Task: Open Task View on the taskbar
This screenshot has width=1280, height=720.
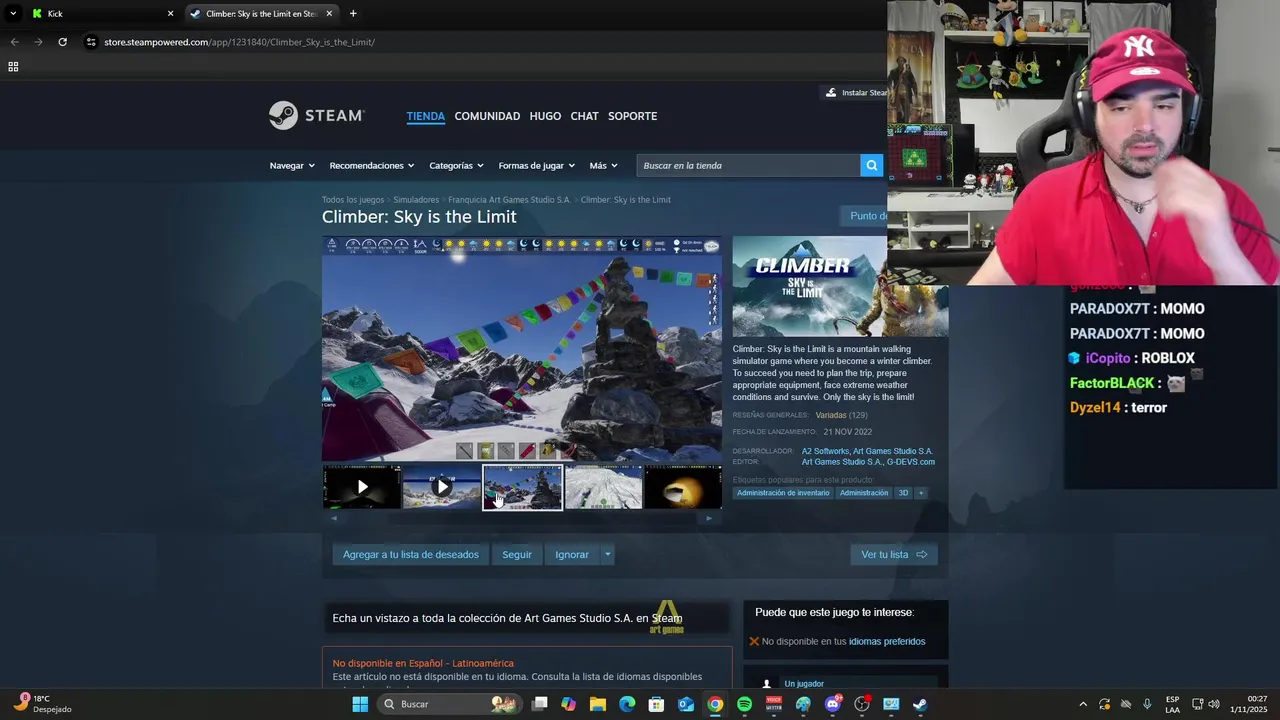Action: click(x=540, y=704)
